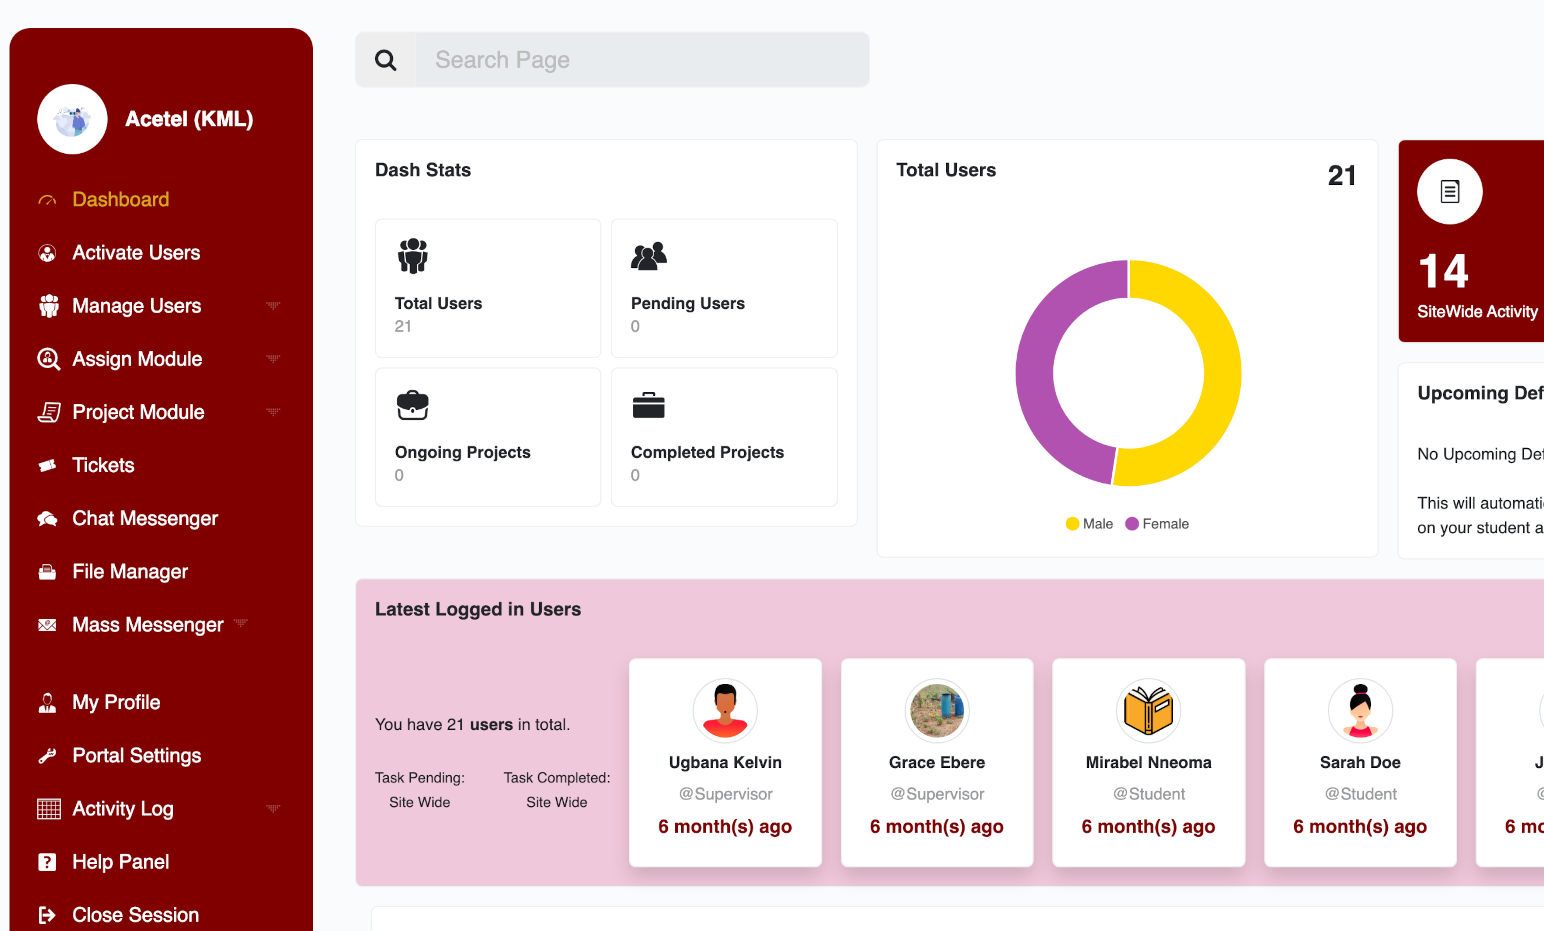Click the Completed Projects briefcase icon
This screenshot has width=1544, height=931.
[x=648, y=405]
